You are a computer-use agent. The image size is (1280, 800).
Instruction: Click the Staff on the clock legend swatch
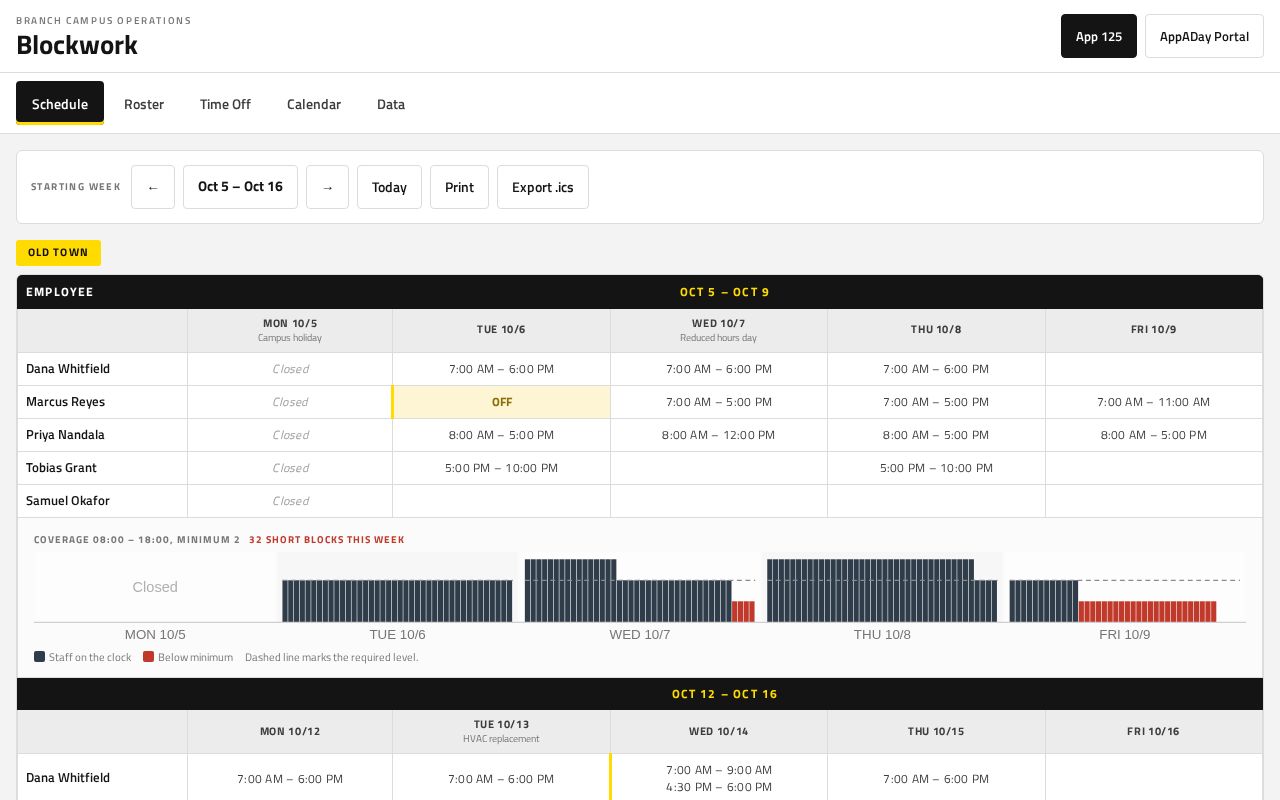[39, 657]
